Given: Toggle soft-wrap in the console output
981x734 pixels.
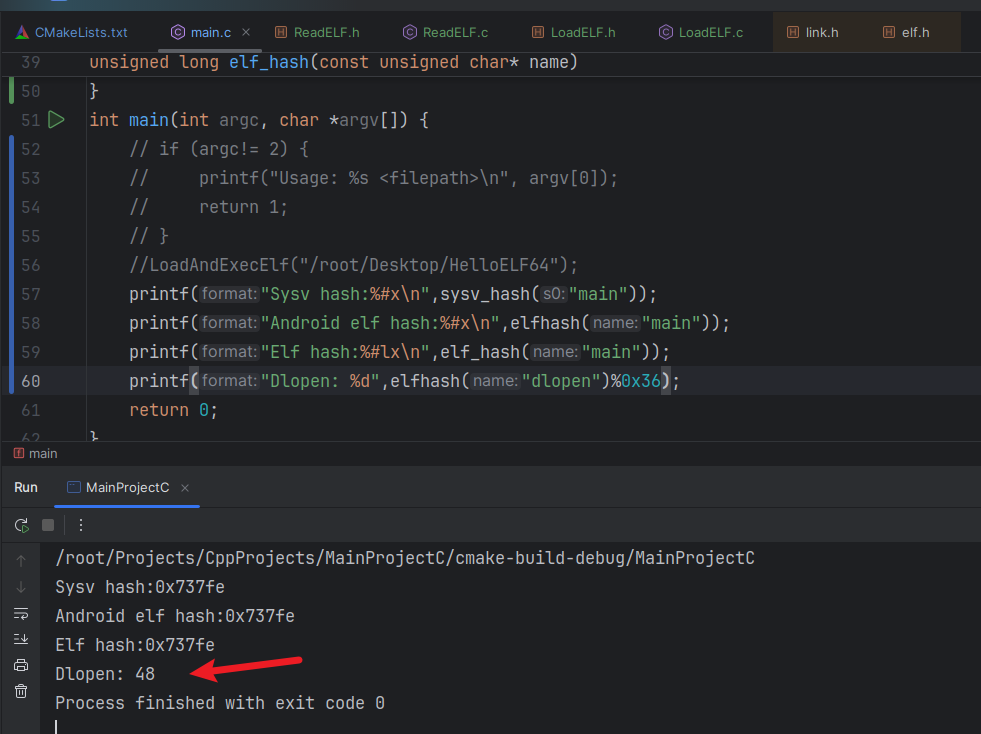Looking at the screenshot, I should tap(21, 613).
